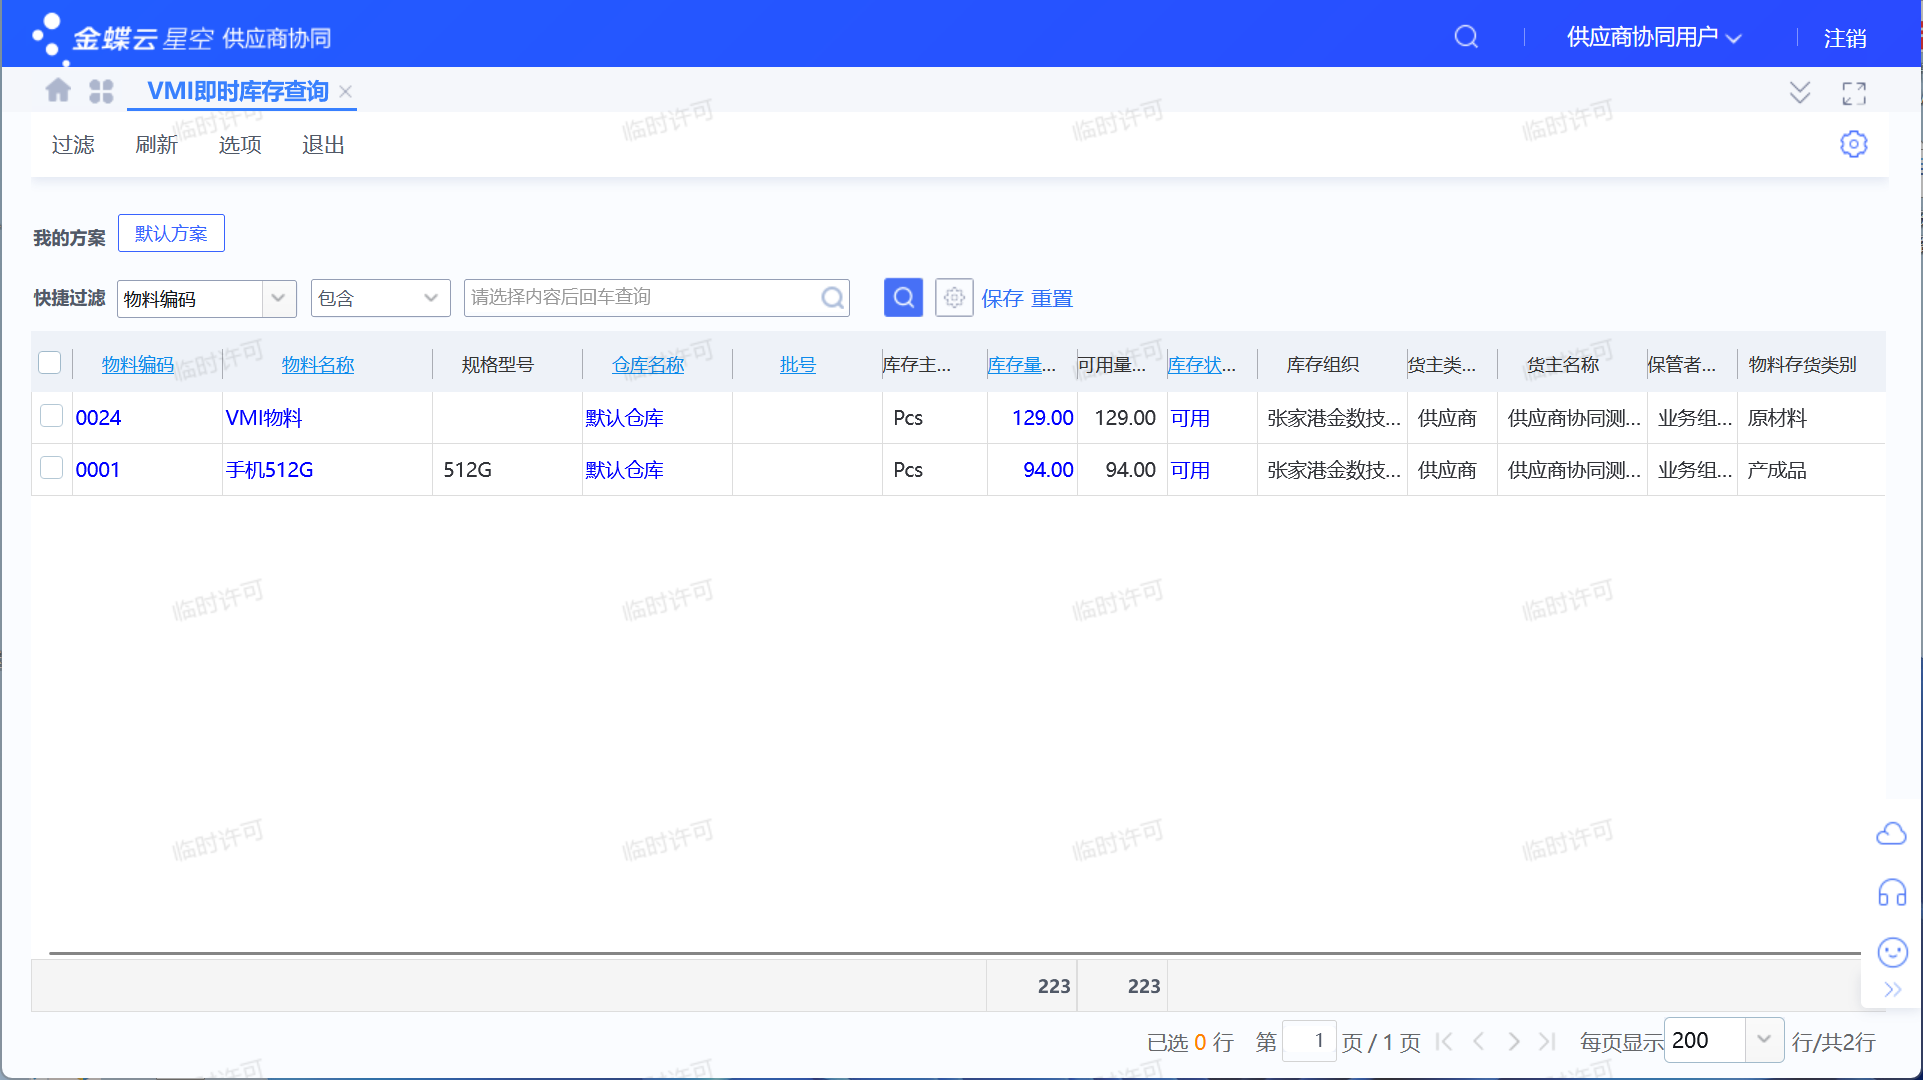Jump to first page arrow
Viewport: 1923px width, 1080px height.
[1444, 1042]
